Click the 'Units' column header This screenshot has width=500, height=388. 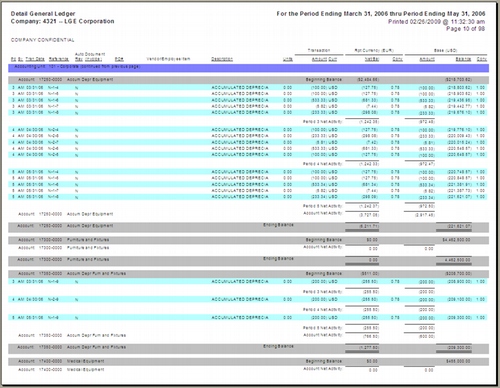pyautogui.click(x=288, y=59)
